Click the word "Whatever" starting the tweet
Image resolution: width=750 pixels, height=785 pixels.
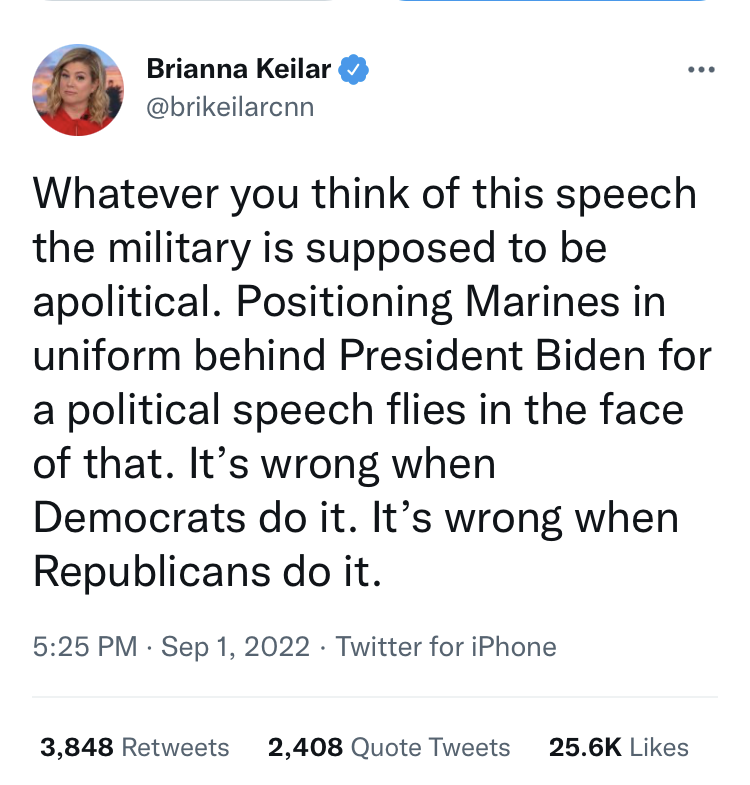[126, 193]
